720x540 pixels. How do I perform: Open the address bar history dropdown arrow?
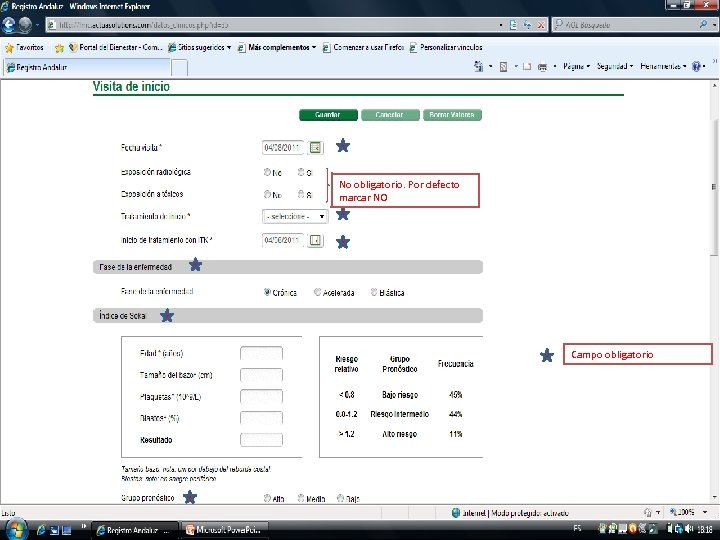[501, 25]
